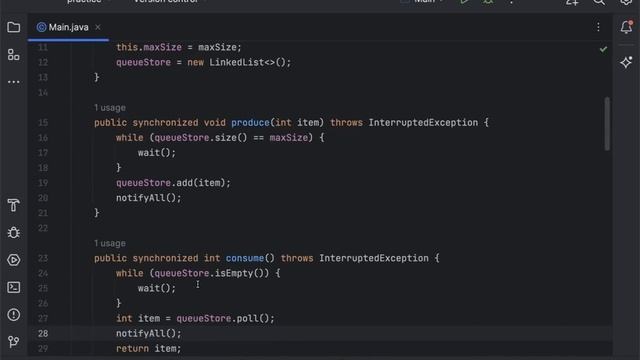
Task: Close the Main.java tab
Action: click(98, 27)
